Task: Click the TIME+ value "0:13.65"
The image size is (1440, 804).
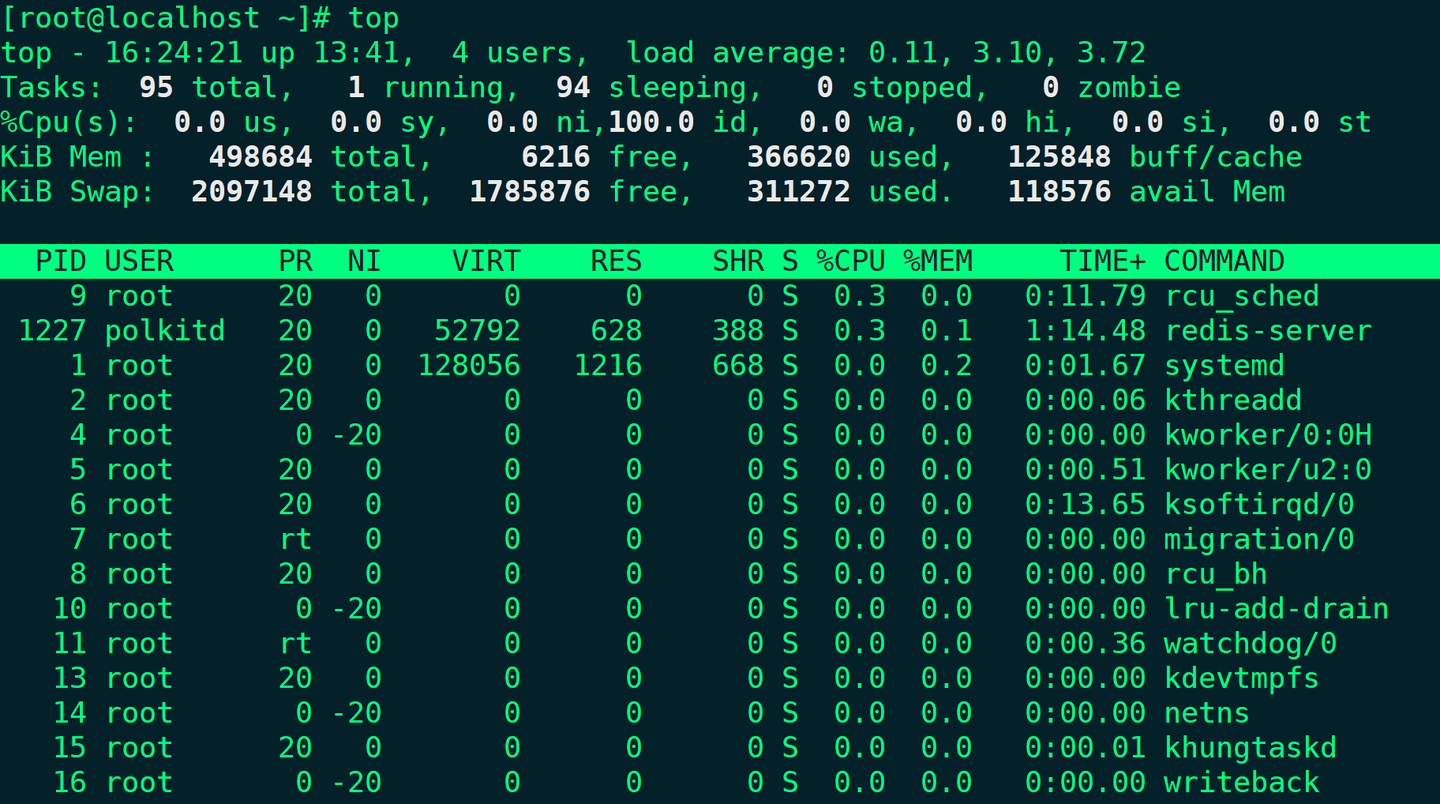Action: pos(1085,505)
